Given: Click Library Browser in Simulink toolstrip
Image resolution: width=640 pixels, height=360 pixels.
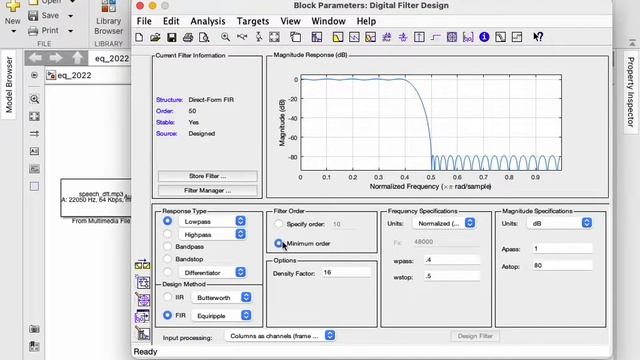Looking at the screenshot, I should point(108,18).
